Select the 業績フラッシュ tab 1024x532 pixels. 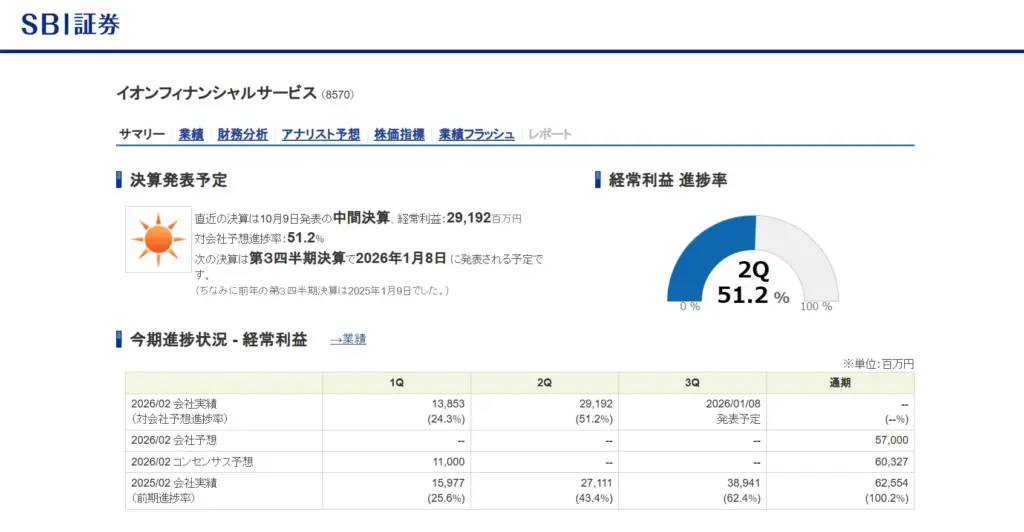click(x=476, y=134)
